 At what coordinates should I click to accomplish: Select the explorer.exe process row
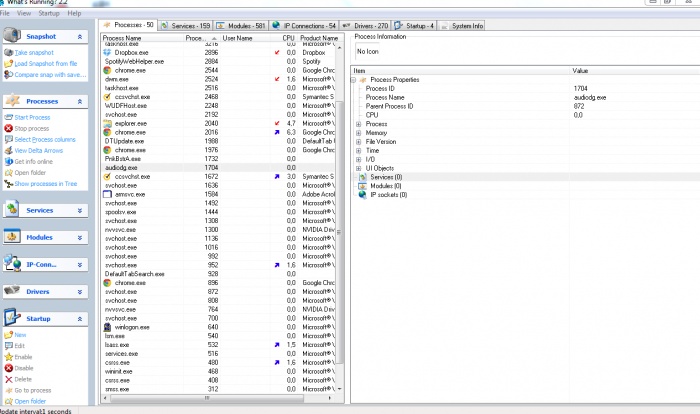(218, 123)
